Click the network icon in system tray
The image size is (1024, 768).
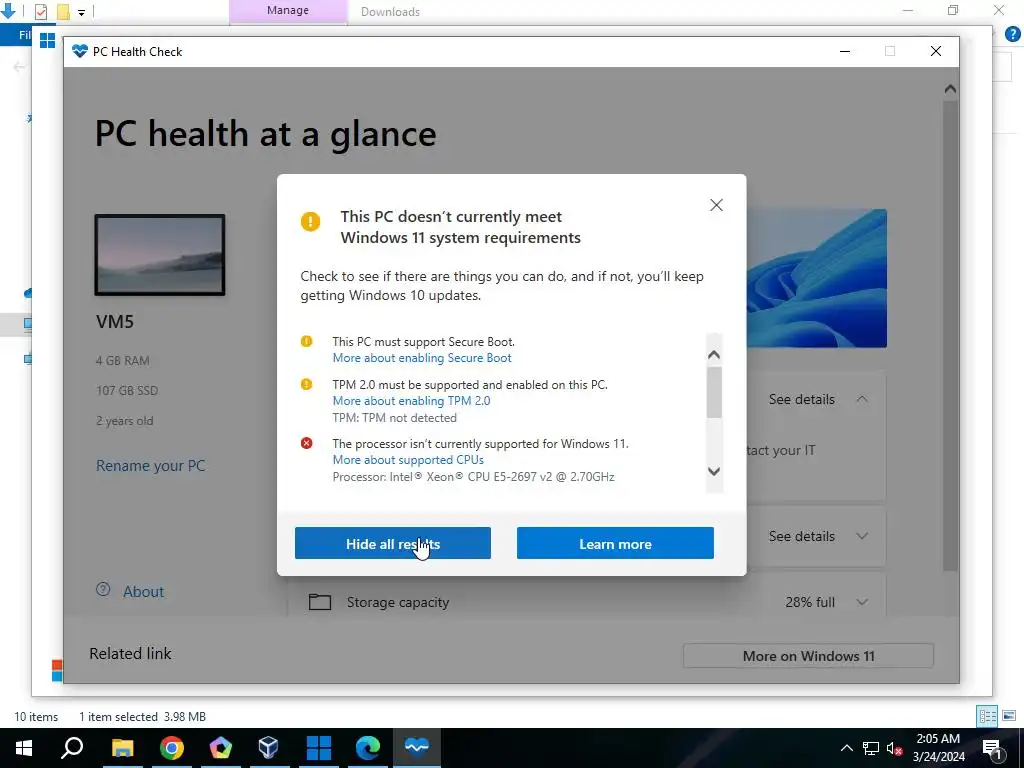point(871,748)
